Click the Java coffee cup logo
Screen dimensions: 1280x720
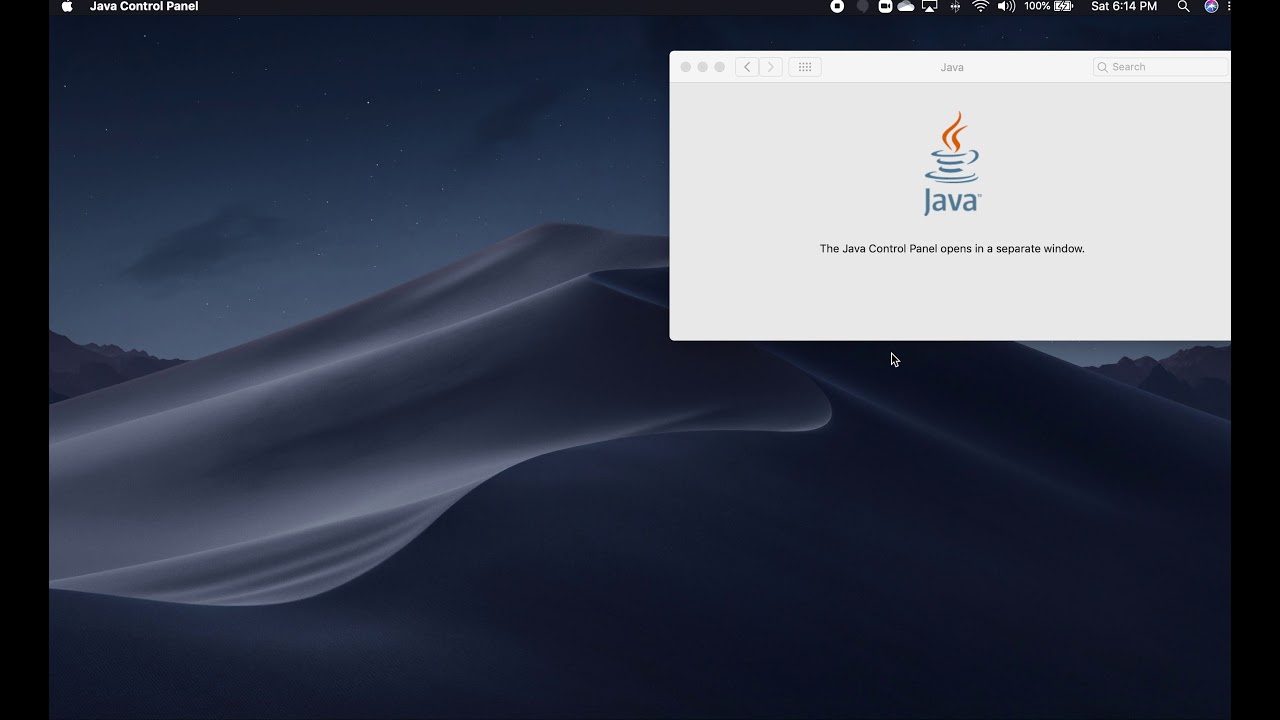952,163
